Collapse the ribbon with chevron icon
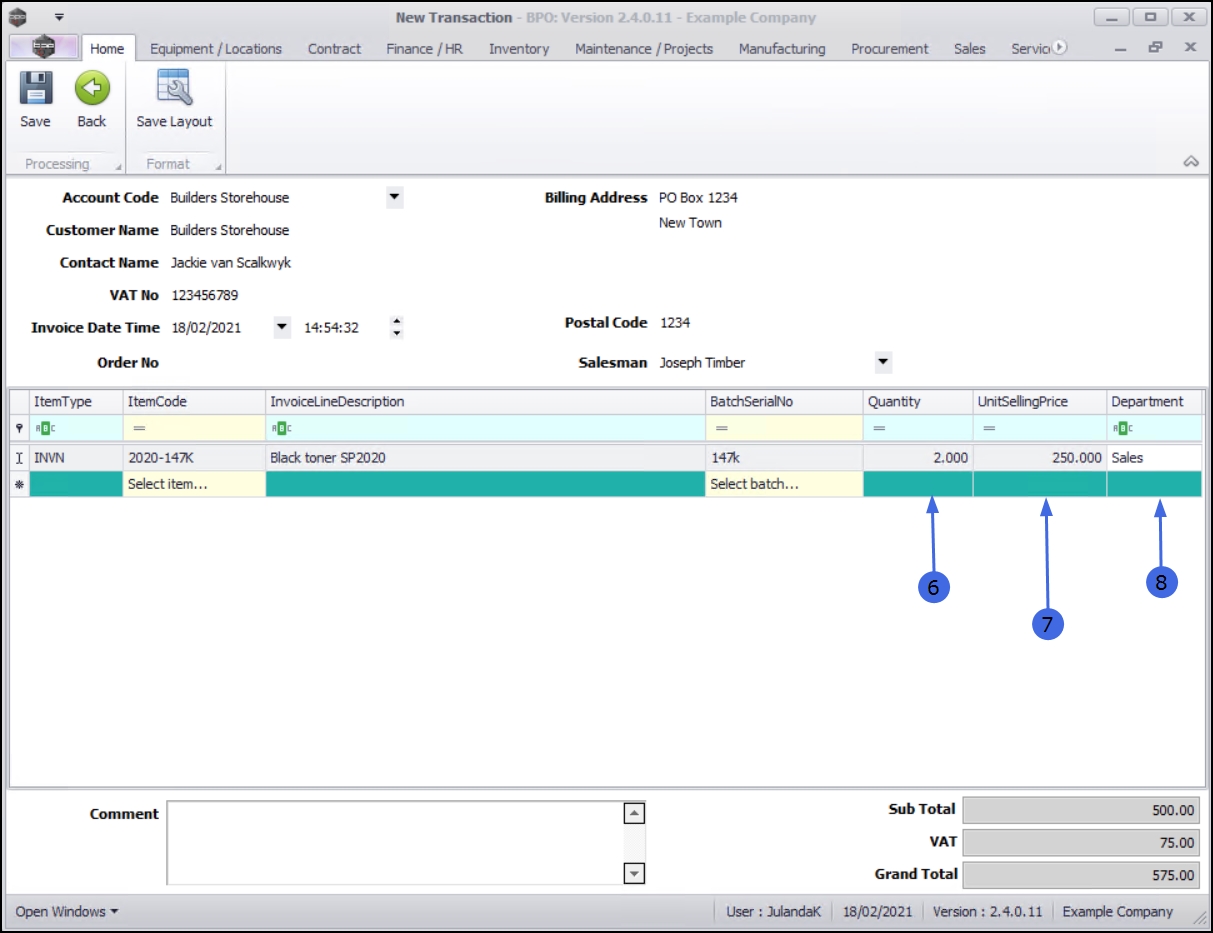This screenshot has width=1213, height=933. (x=1190, y=162)
